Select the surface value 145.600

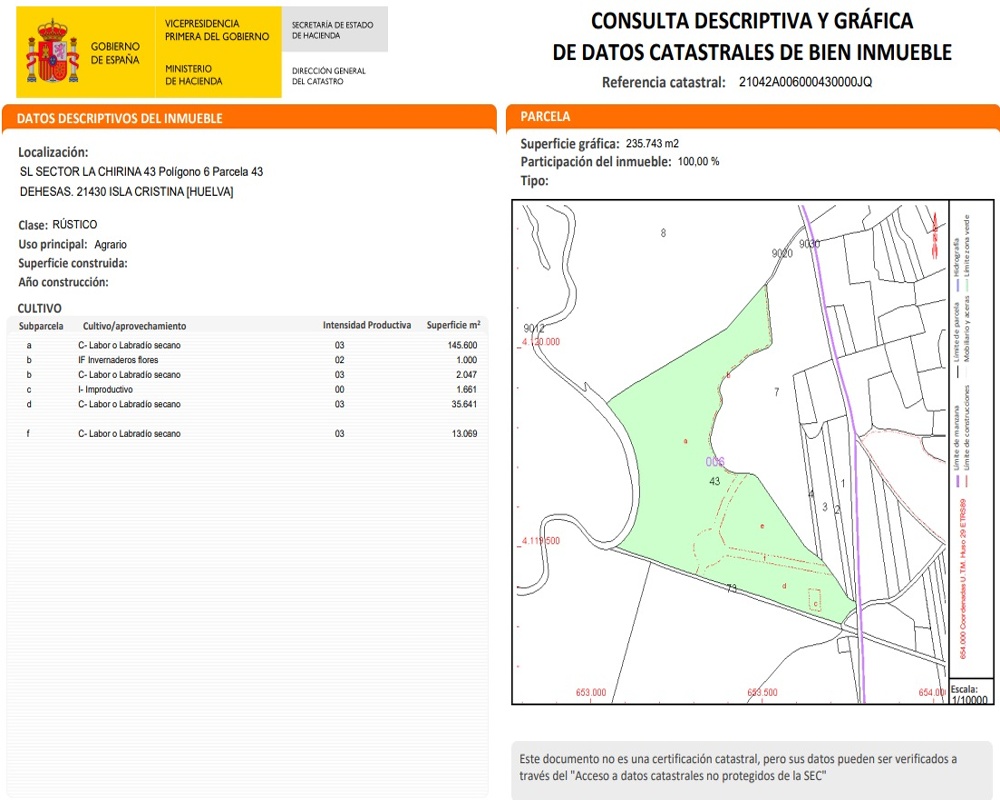(x=462, y=345)
